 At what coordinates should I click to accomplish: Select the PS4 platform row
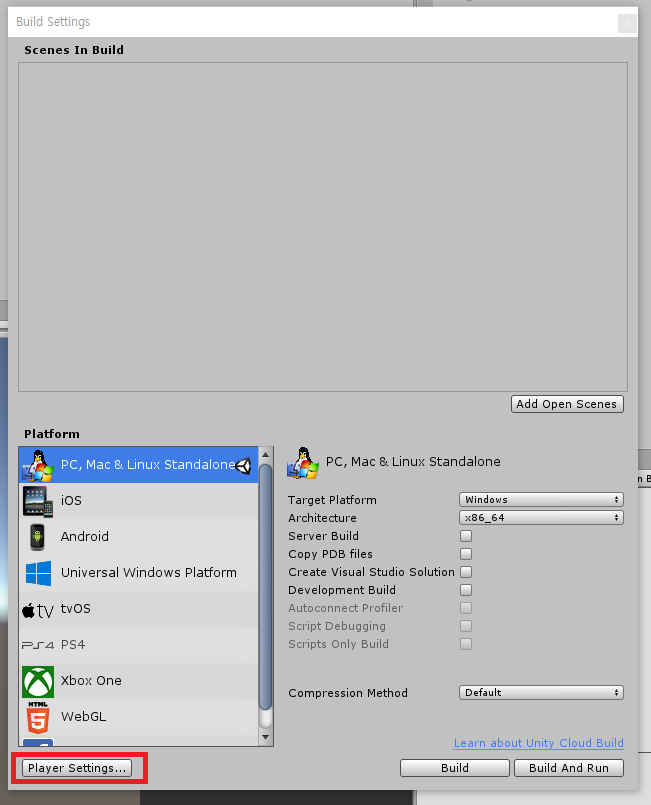pos(138,644)
